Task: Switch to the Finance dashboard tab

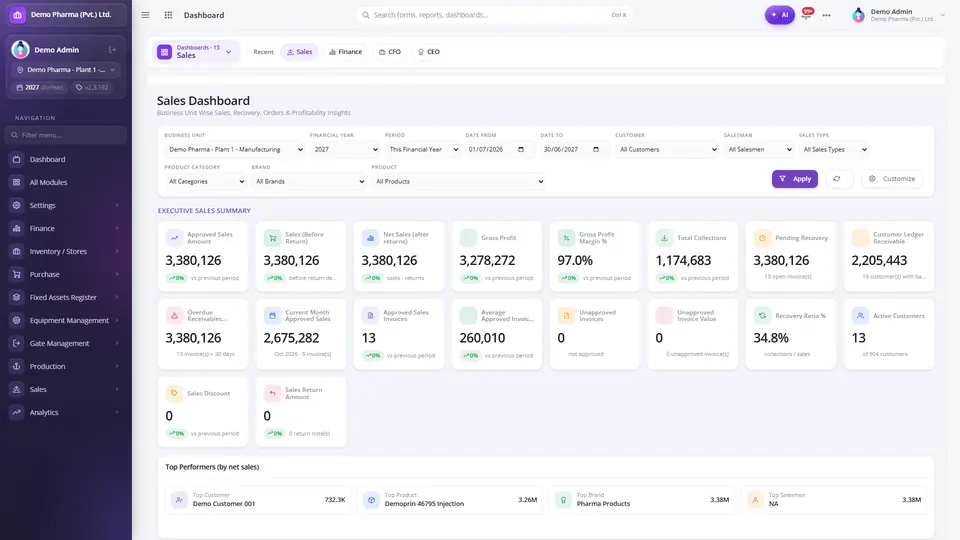Action: [345, 52]
